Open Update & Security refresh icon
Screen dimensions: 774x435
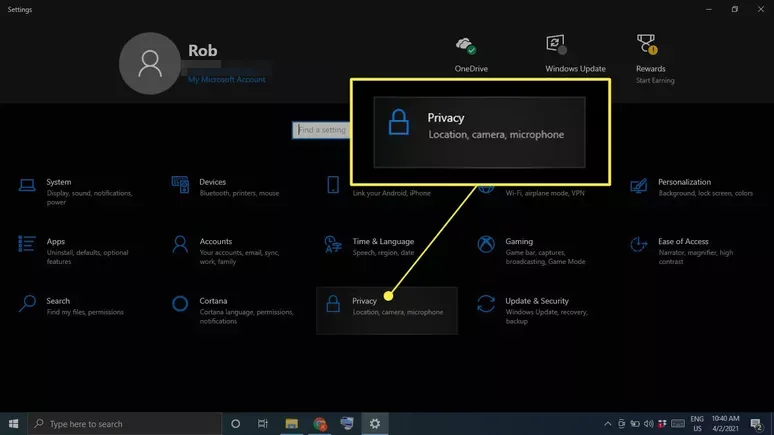[486, 304]
